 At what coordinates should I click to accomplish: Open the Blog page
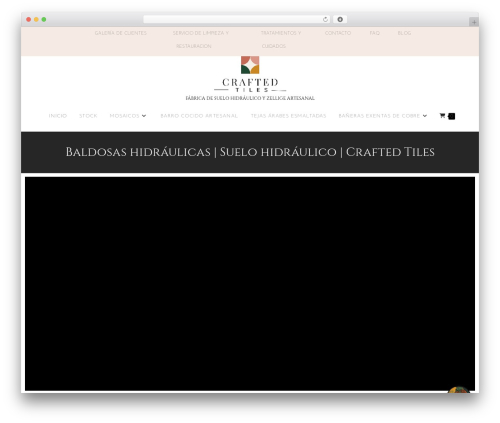(404, 33)
